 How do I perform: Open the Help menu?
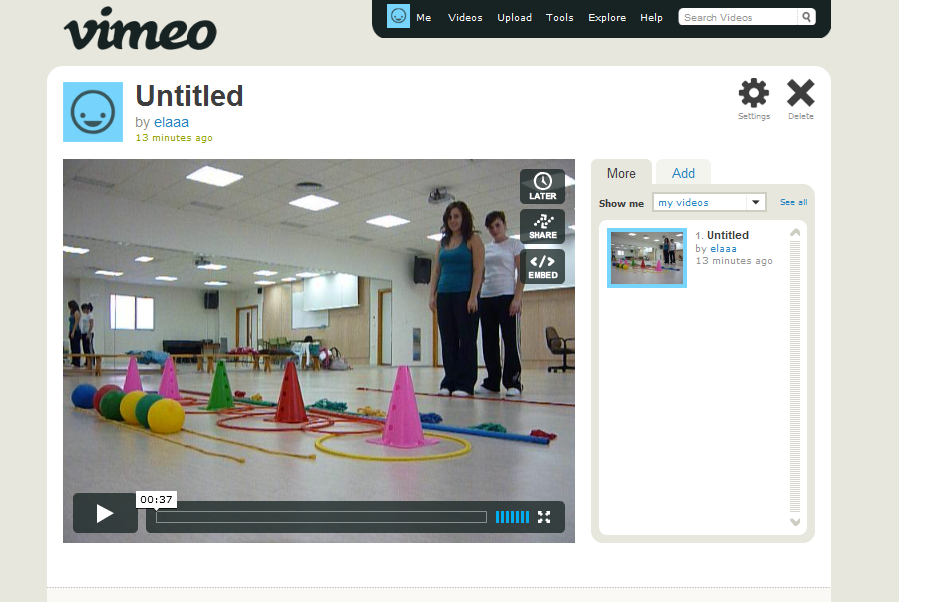coord(651,18)
